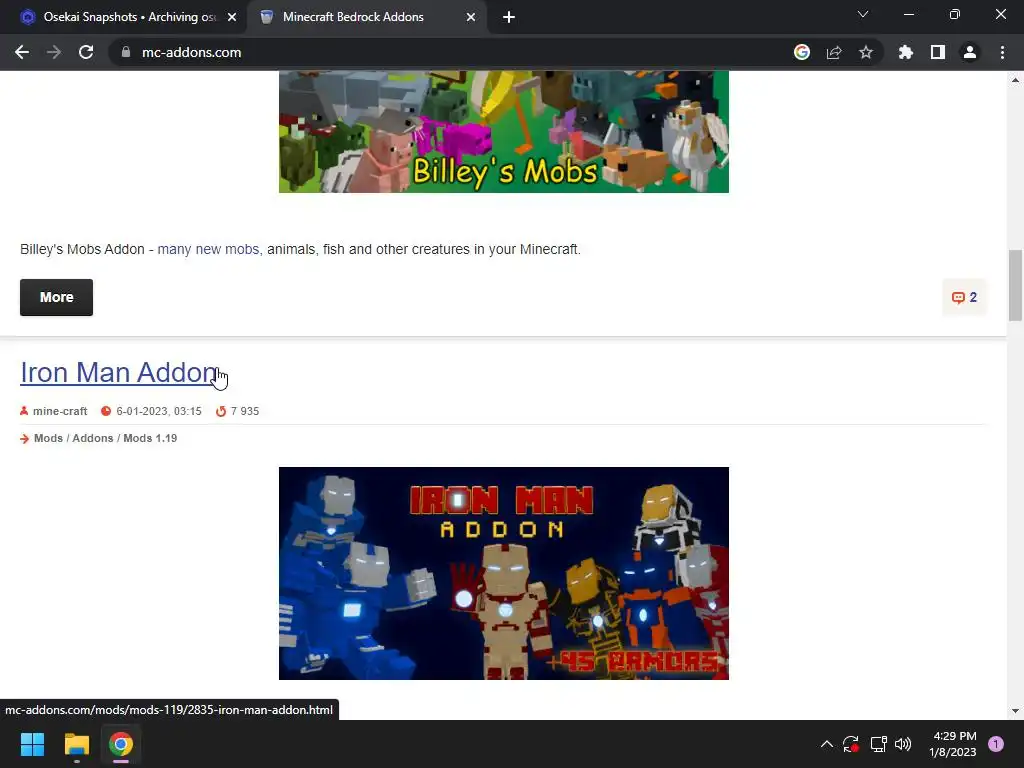The height and width of the screenshot is (768, 1024).
Task: Open the Iron Man Addon banner image
Action: click(x=504, y=573)
